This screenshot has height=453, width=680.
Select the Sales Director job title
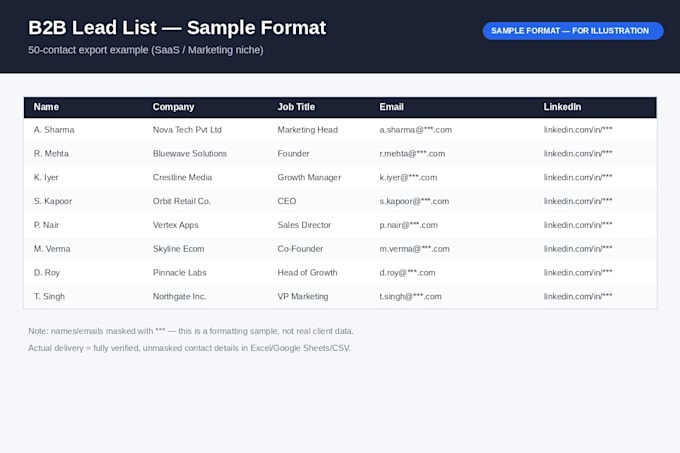coord(304,225)
